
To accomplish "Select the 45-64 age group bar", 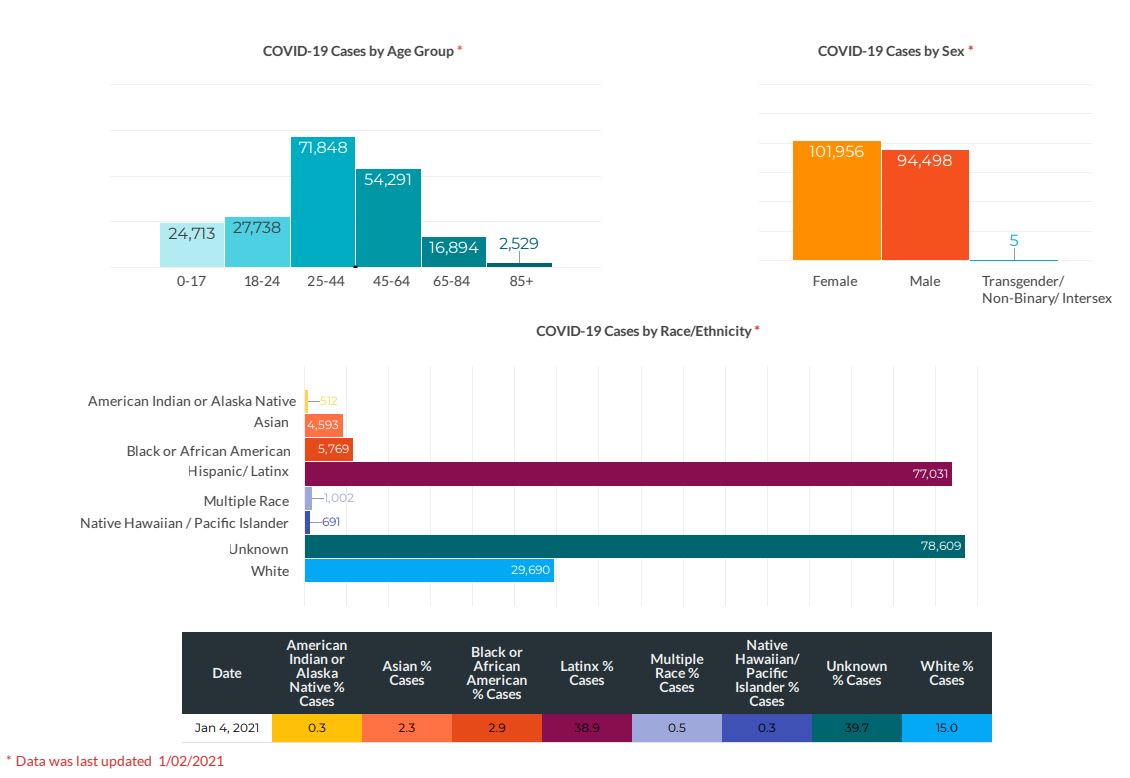I will pyautogui.click(x=388, y=218).
